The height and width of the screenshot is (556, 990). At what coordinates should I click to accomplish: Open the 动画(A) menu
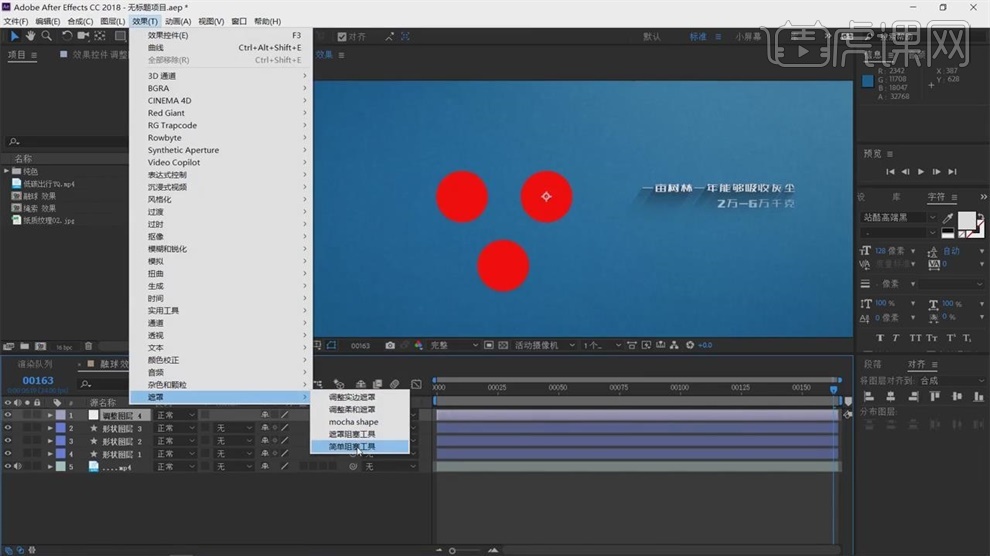pyautogui.click(x=178, y=21)
